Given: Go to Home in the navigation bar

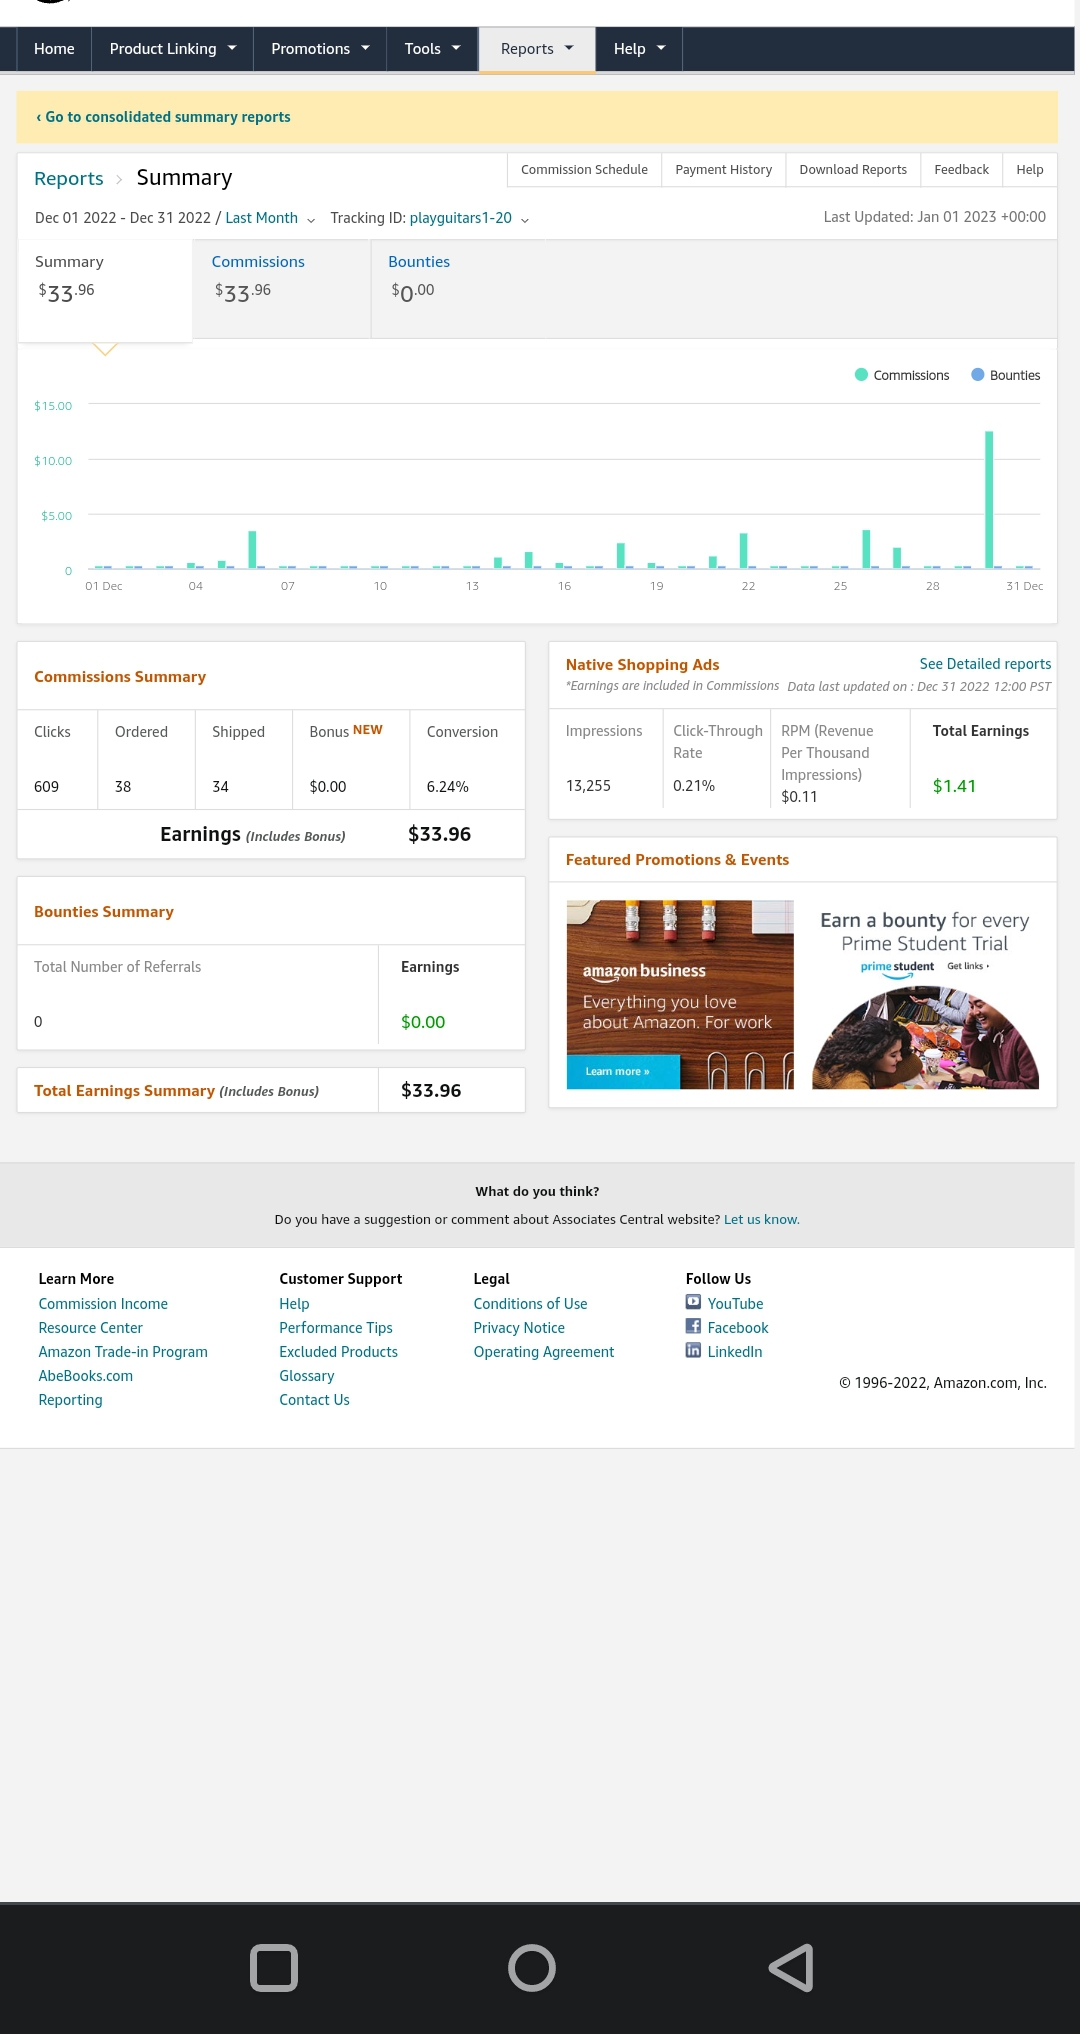Looking at the screenshot, I should tap(54, 49).
